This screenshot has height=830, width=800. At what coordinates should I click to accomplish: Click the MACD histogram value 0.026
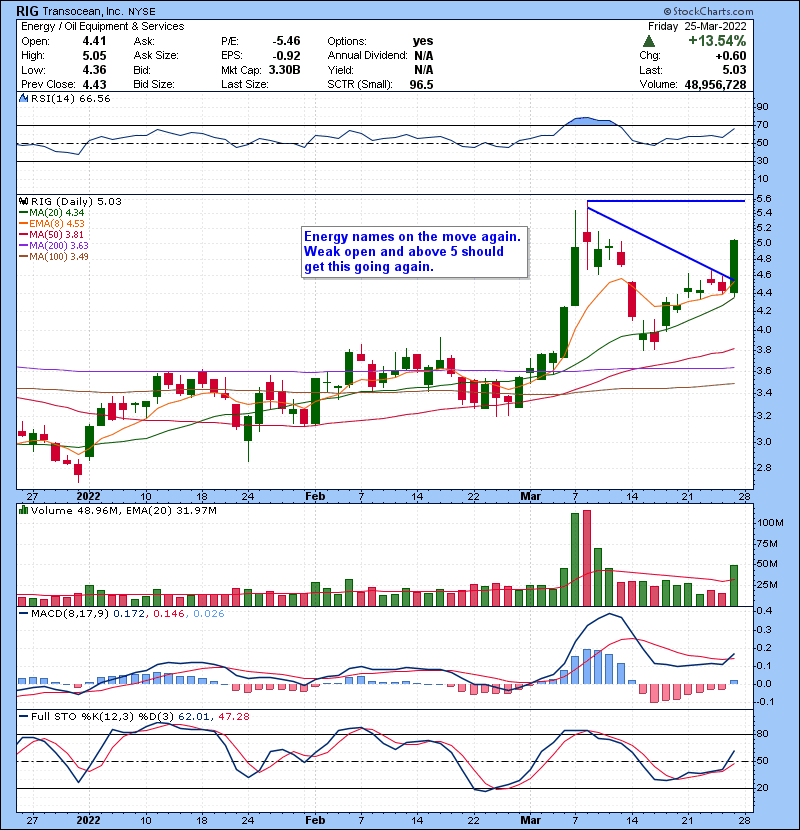coord(209,614)
